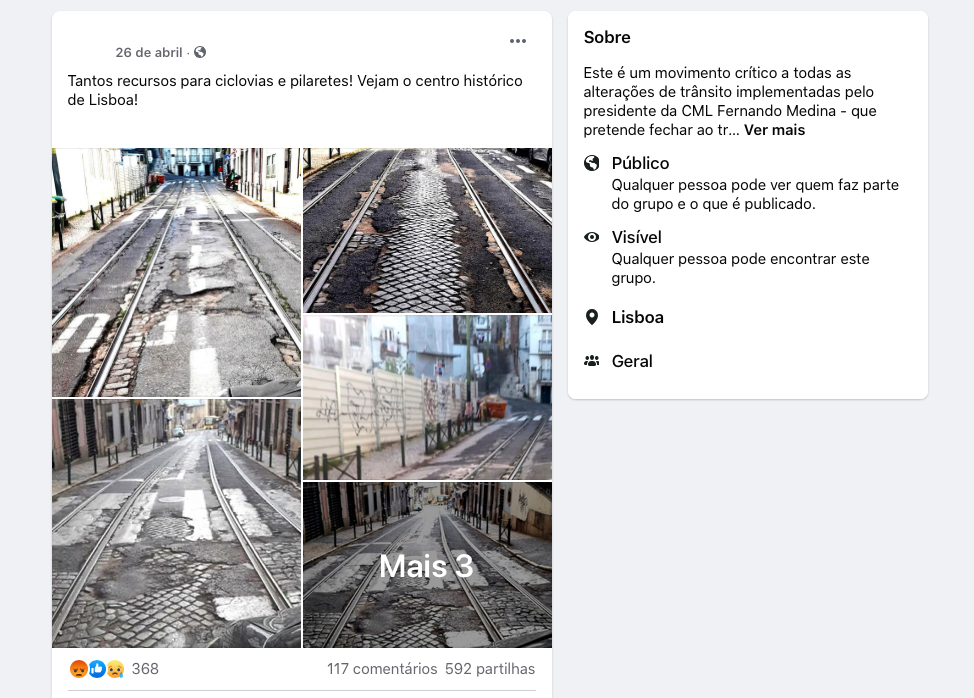Open the 26 de abril post timestamp

pos(149,52)
